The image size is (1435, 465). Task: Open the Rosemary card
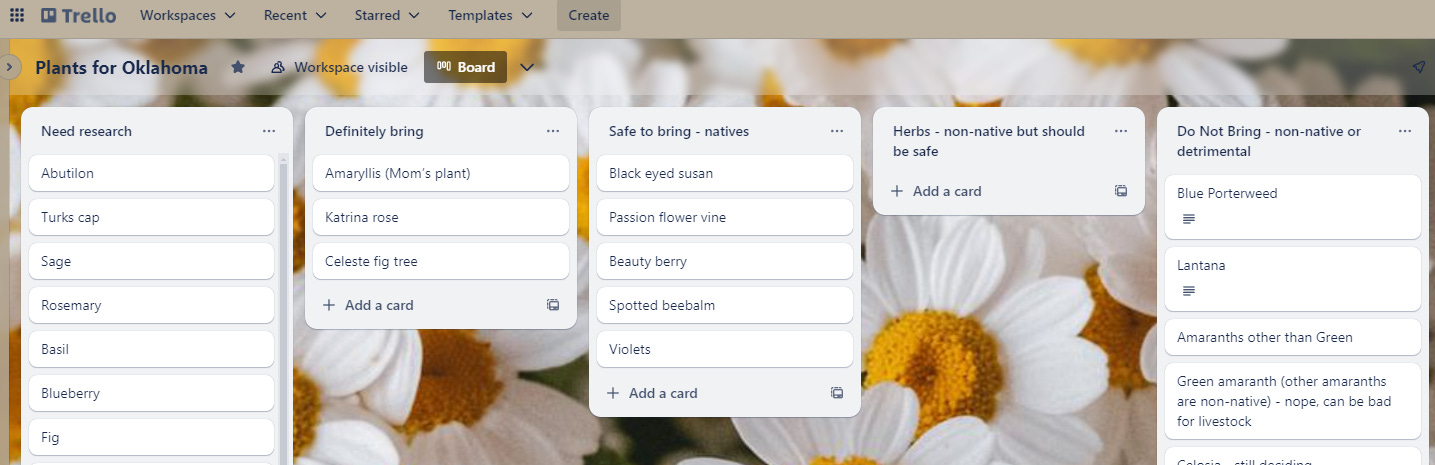151,305
